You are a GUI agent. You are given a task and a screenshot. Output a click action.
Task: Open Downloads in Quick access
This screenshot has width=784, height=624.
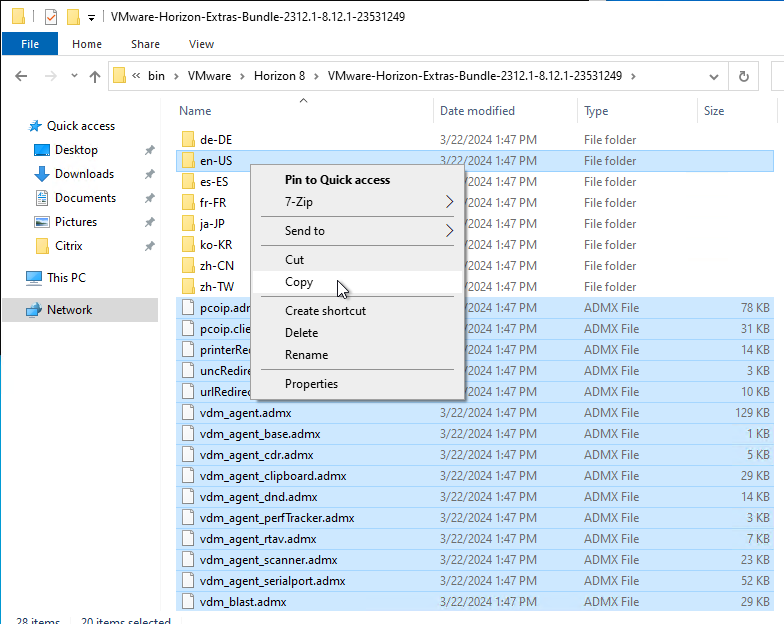84,174
